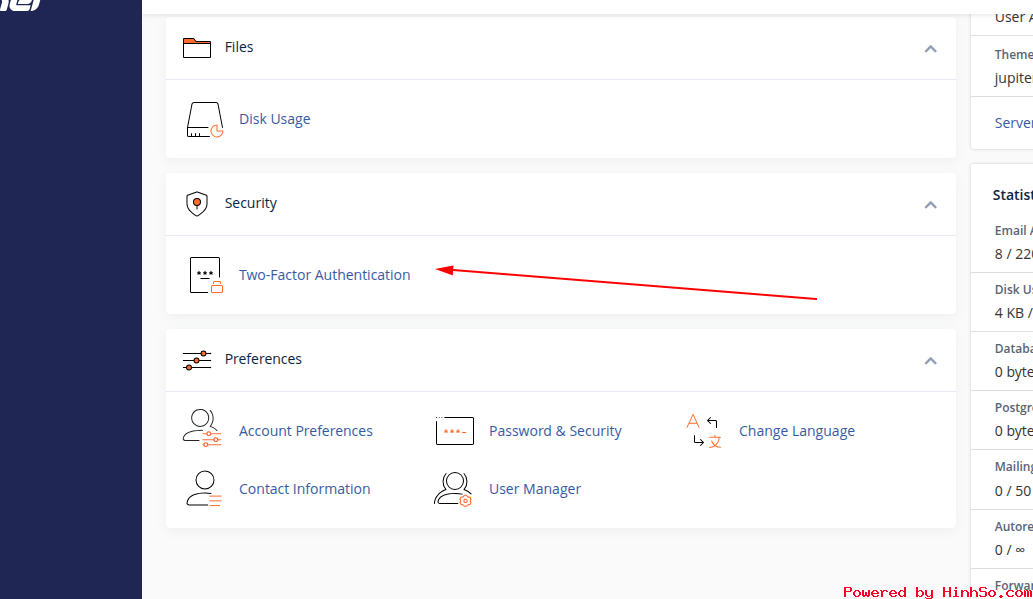Open the Change Language page
Image resolution: width=1033 pixels, height=599 pixels.
(796, 430)
